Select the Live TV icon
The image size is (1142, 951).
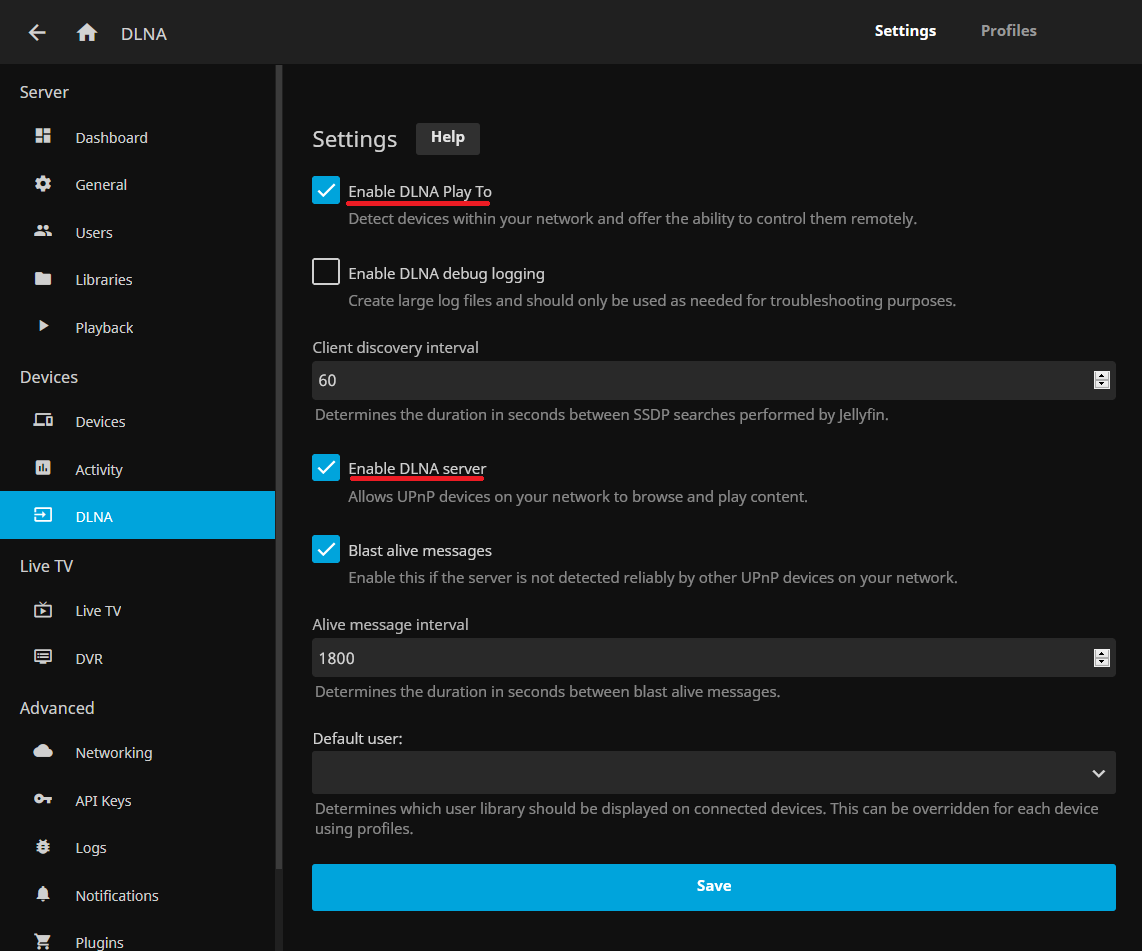coord(43,610)
